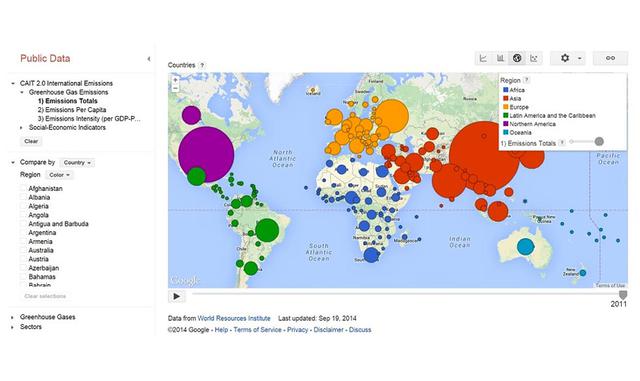Check the Angola checkbox
This screenshot has height=381, width=640.
click(23, 215)
